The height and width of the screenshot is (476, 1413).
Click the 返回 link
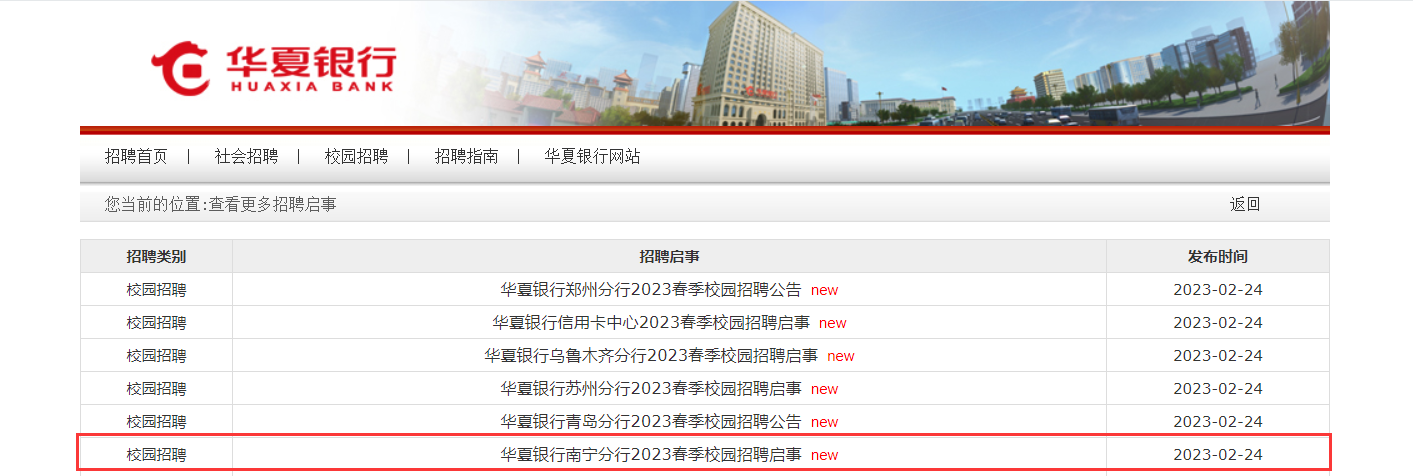1245,204
